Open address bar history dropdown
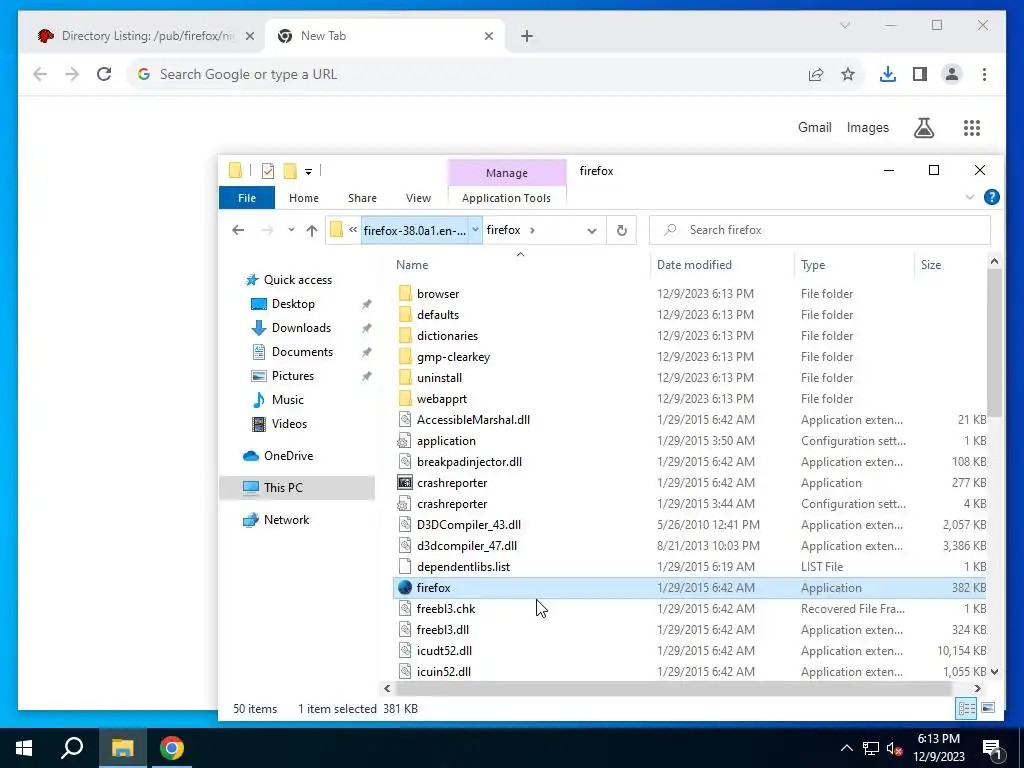 [592, 231]
